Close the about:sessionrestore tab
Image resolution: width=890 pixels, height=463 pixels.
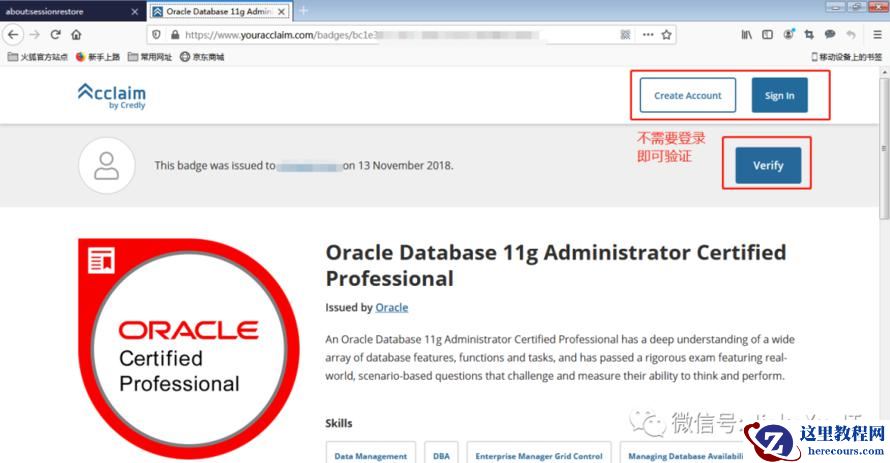click(x=135, y=11)
